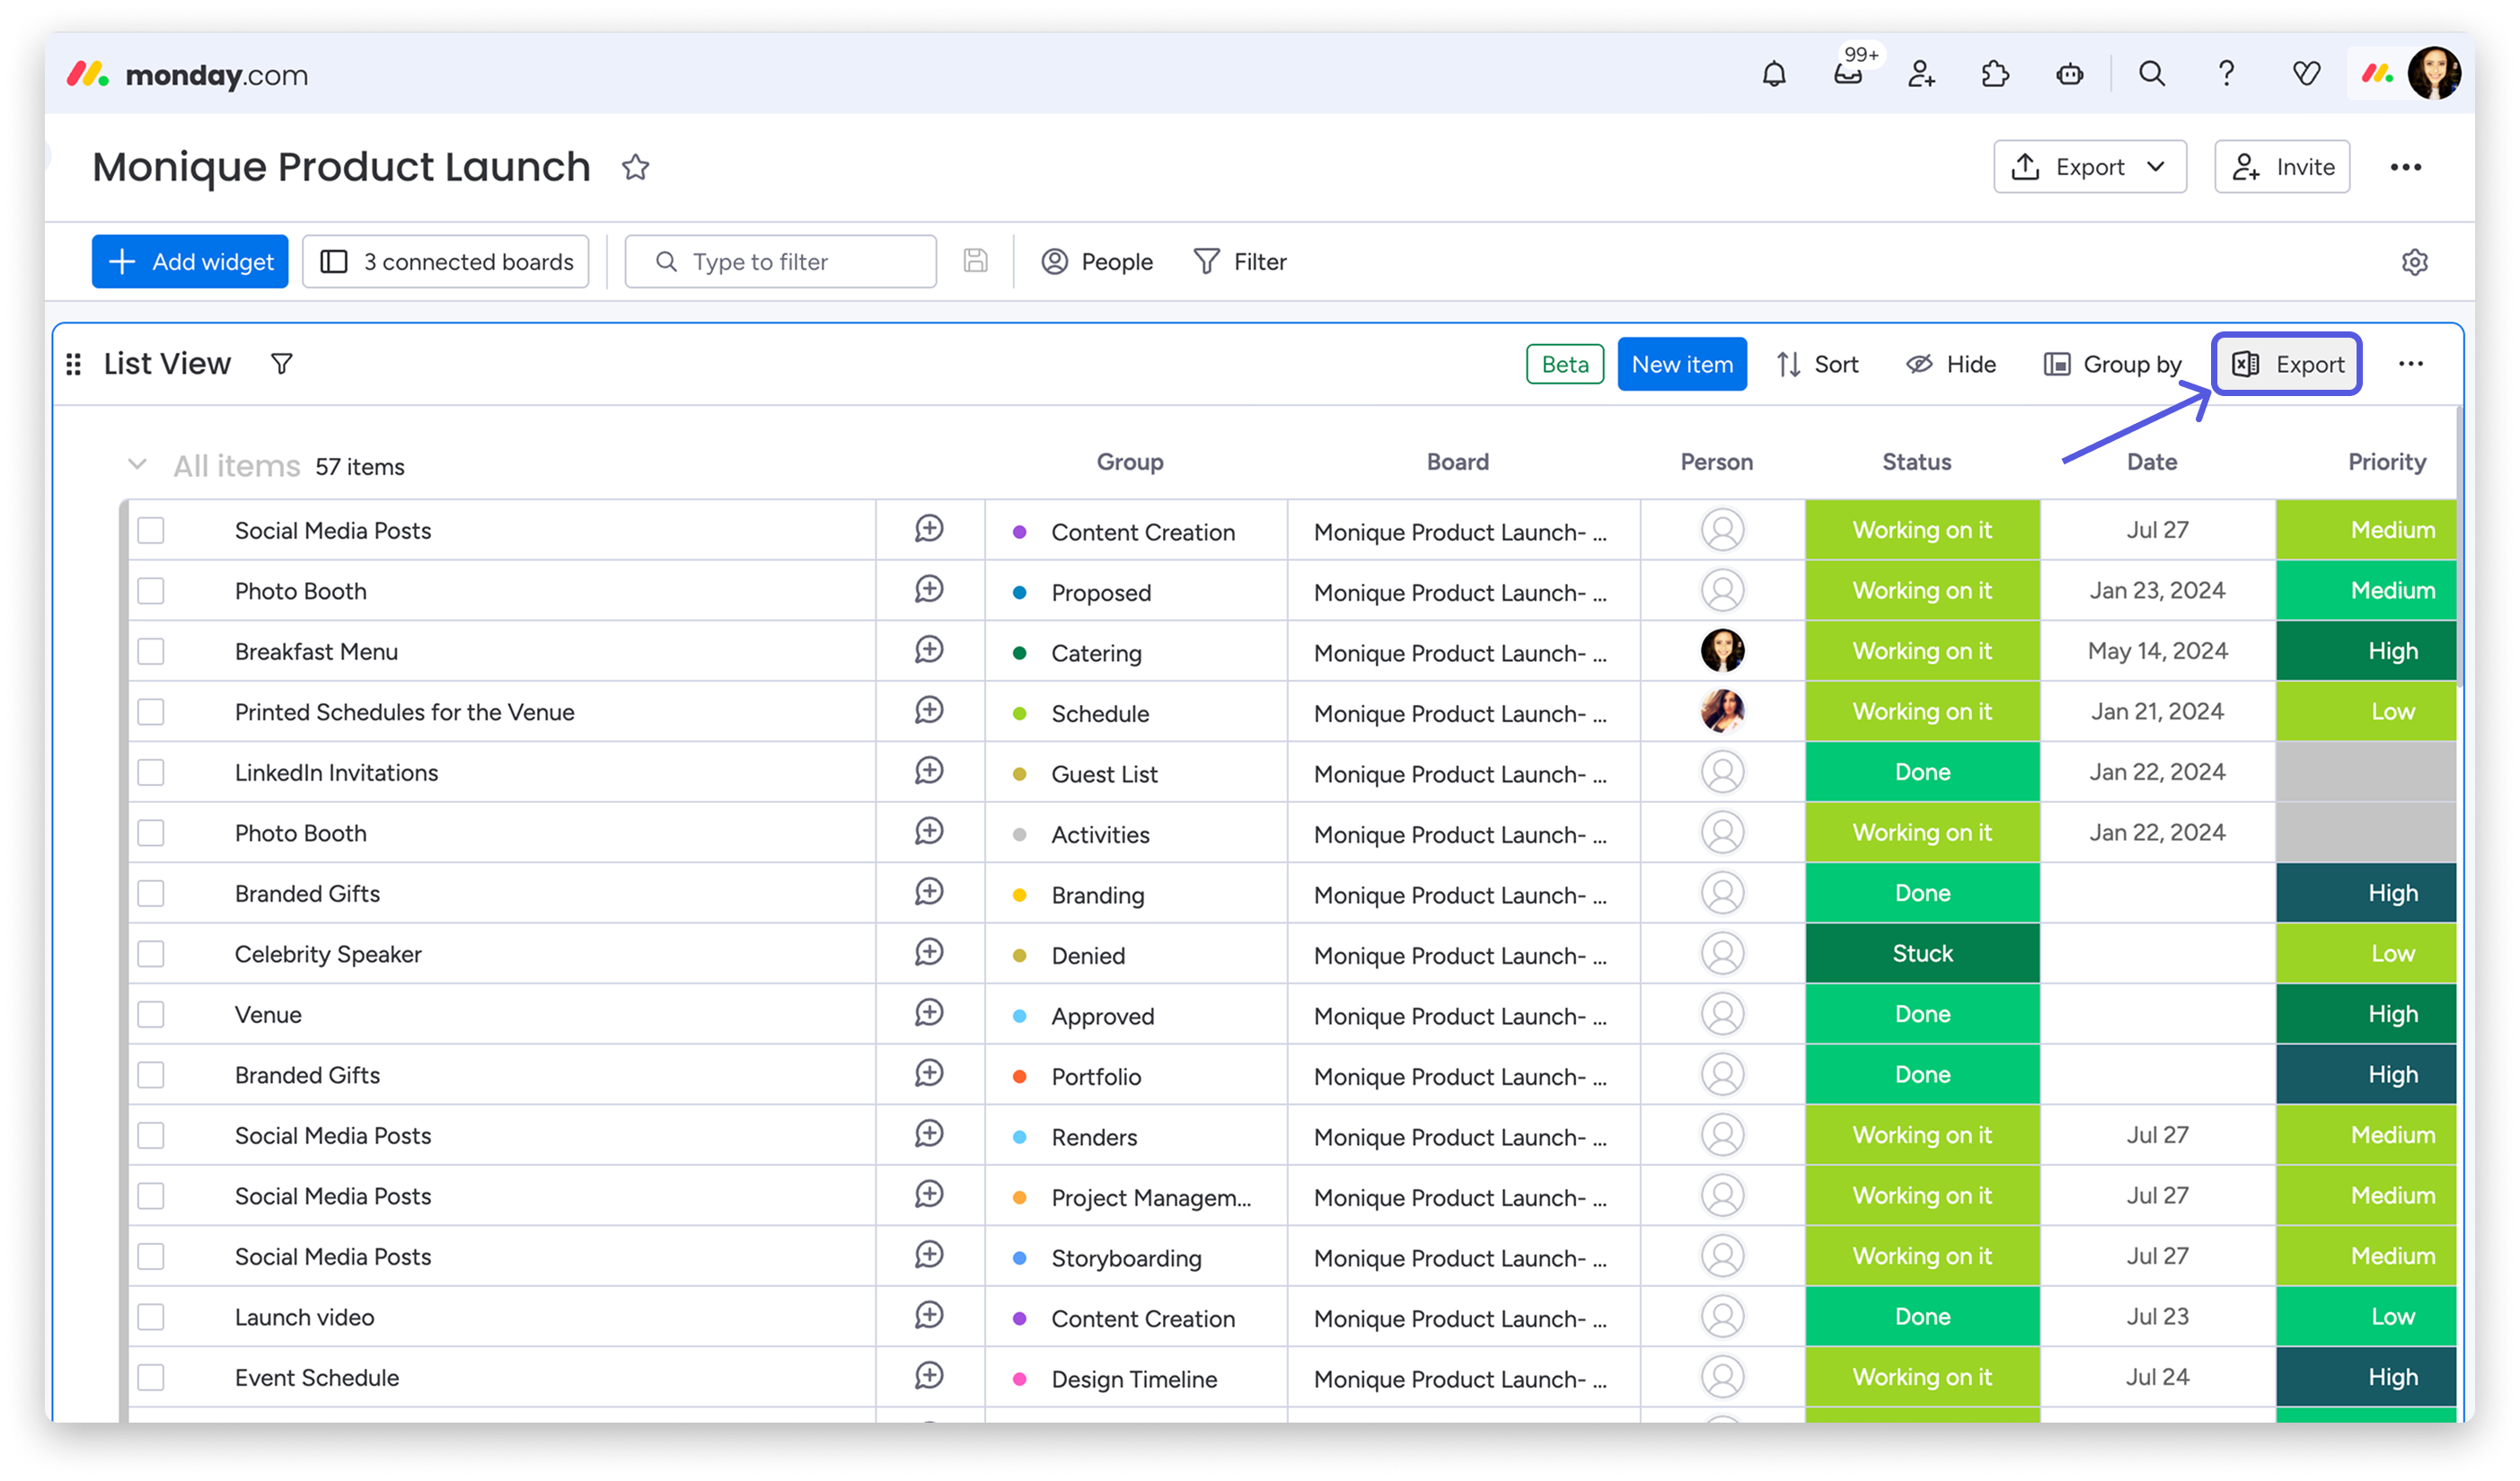
Task: Collapse the All items group chevron
Action: (x=137, y=465)
